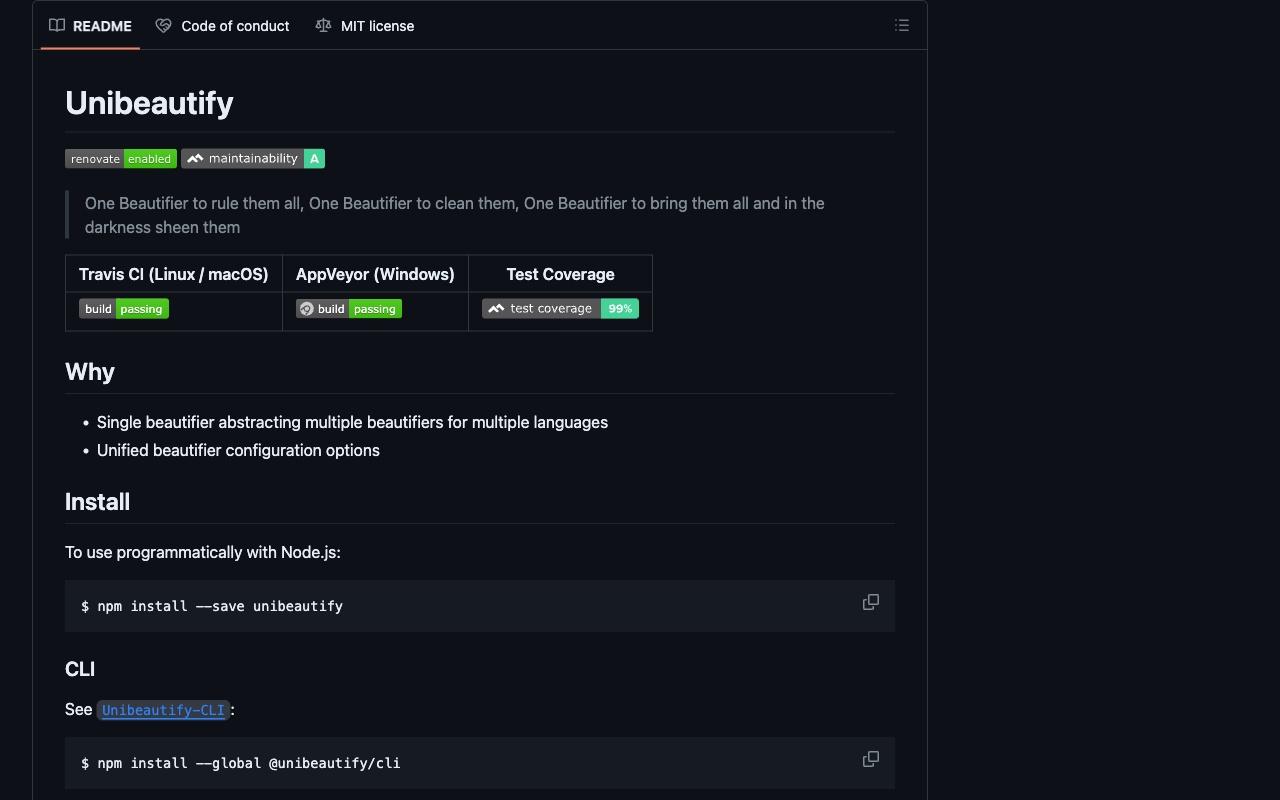Click the Install section heading
1280x800 pixels.
[97, 502]
